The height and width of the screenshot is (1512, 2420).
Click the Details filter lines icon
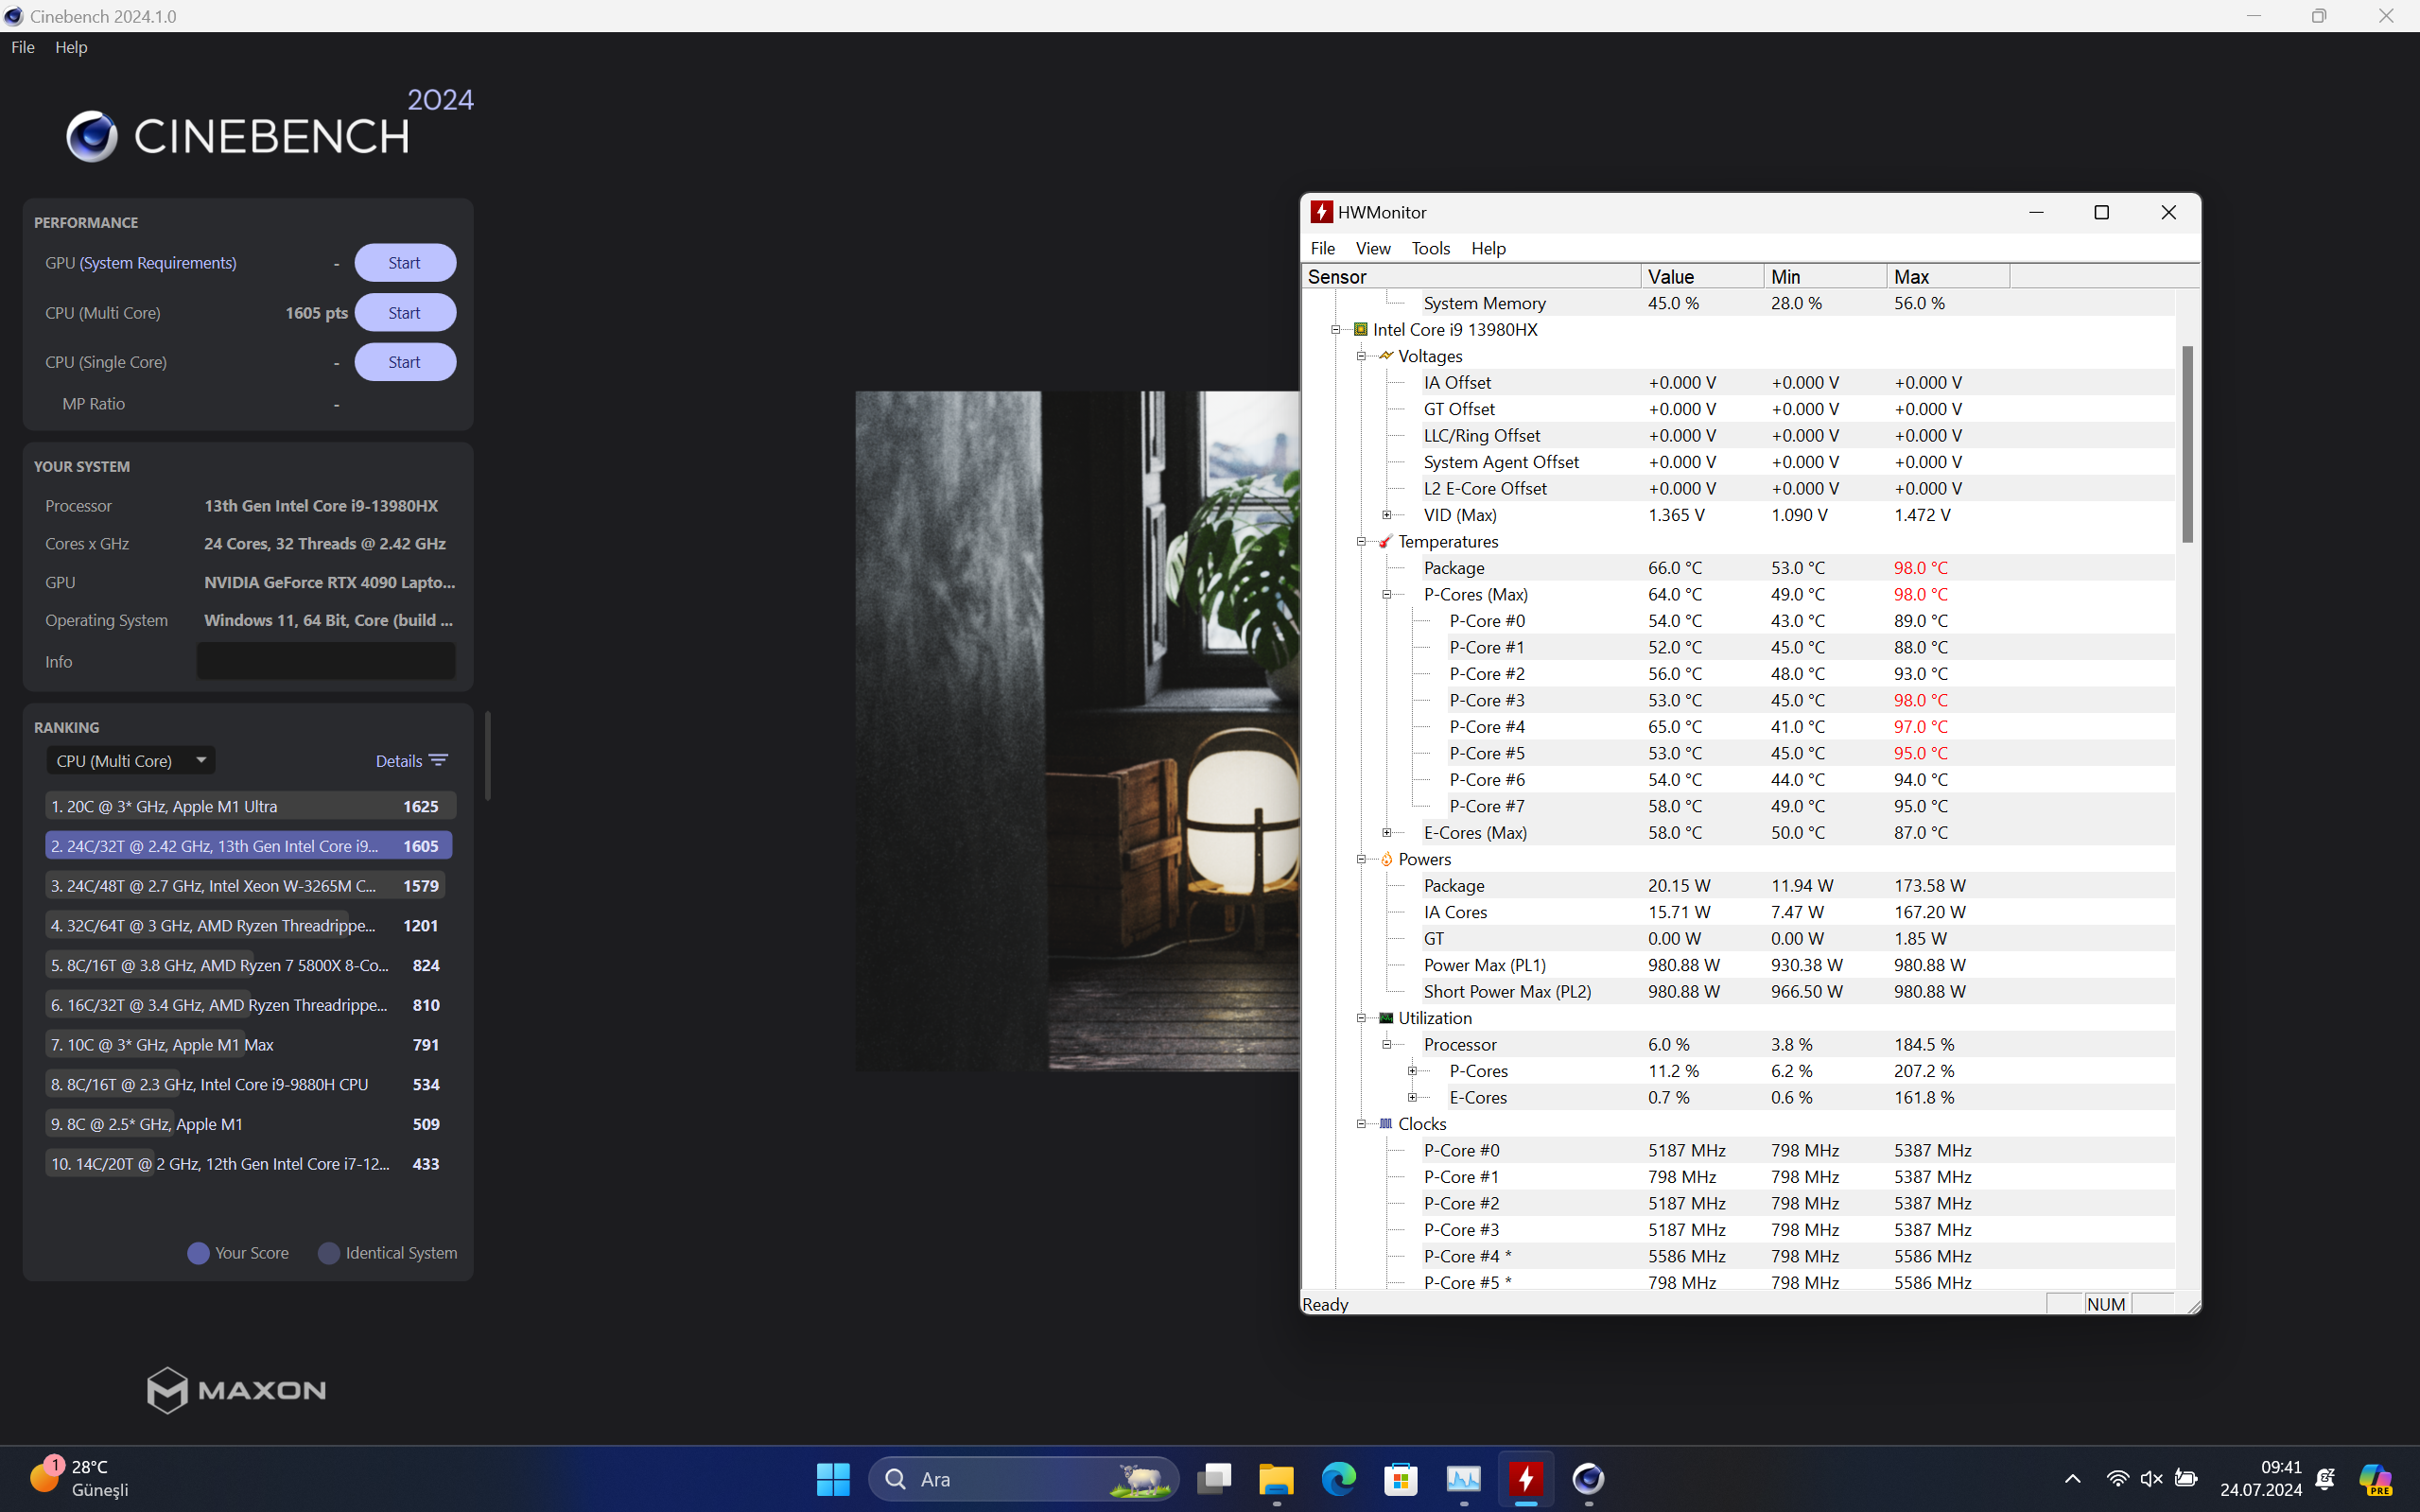pos(438,761)
